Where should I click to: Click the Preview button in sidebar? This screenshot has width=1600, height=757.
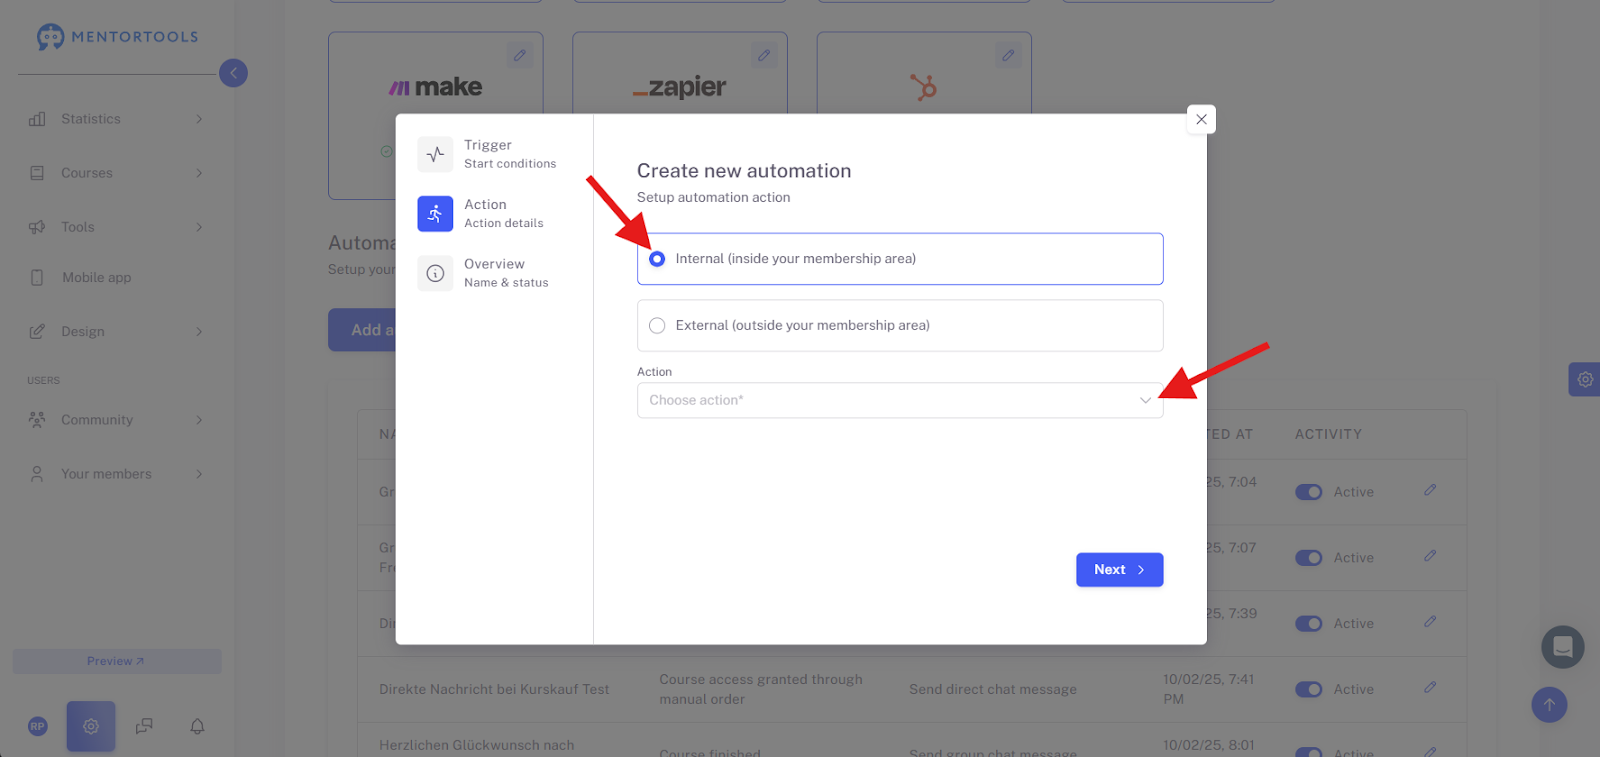[x=116, y=661]
